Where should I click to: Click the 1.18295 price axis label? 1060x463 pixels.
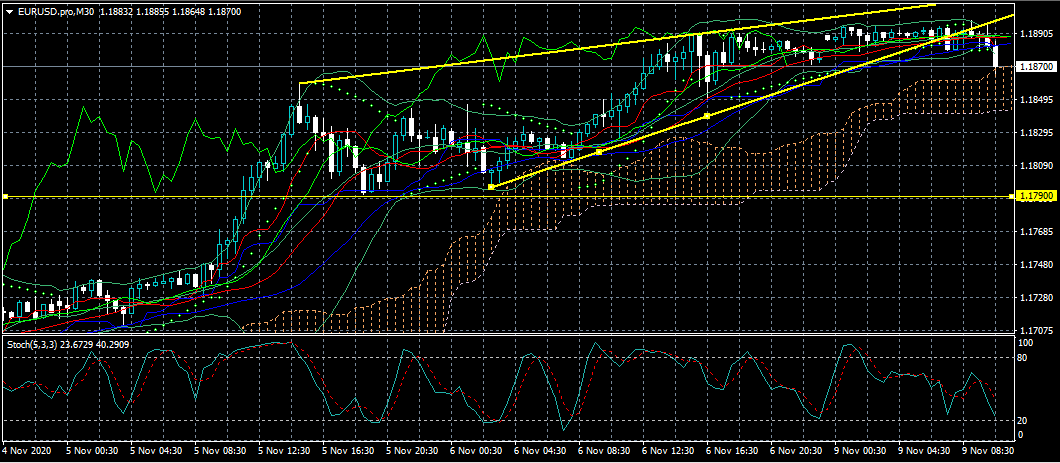click(x=1037, y=132)
